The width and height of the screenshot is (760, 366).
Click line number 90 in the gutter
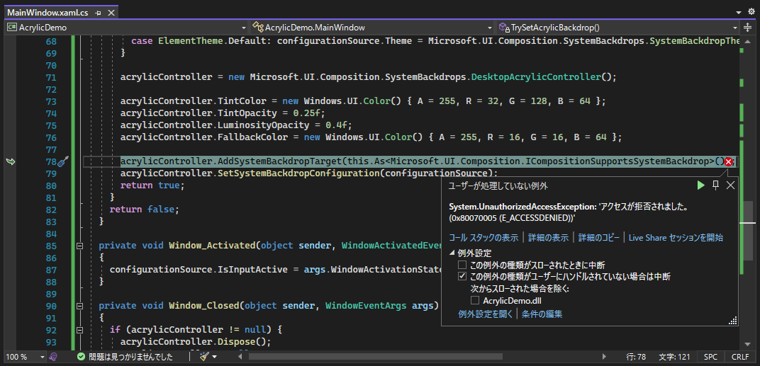(x=51, y=306)
